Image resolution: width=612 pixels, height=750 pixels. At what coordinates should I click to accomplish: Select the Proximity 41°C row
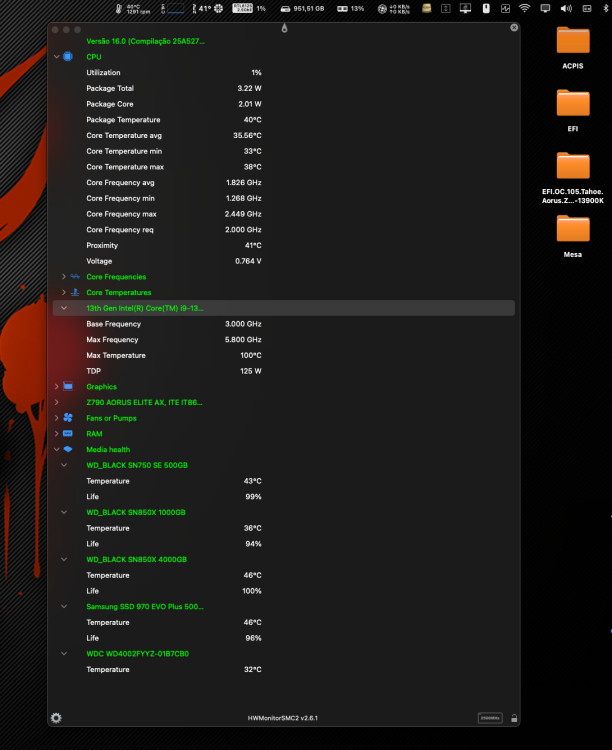(284, 245)
